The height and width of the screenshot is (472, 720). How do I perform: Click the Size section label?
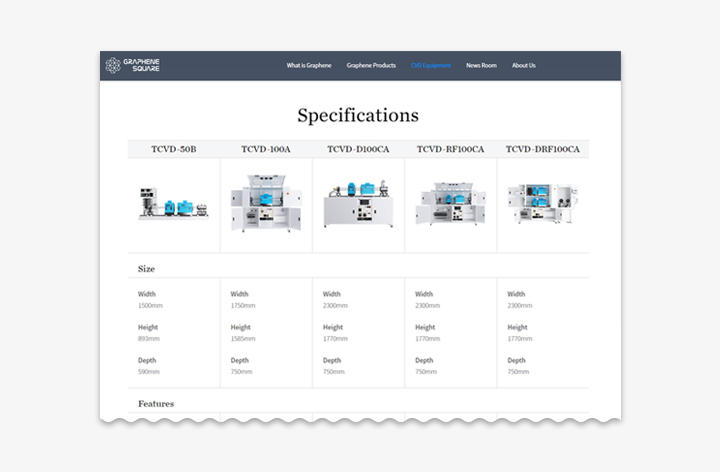[146, 269]
